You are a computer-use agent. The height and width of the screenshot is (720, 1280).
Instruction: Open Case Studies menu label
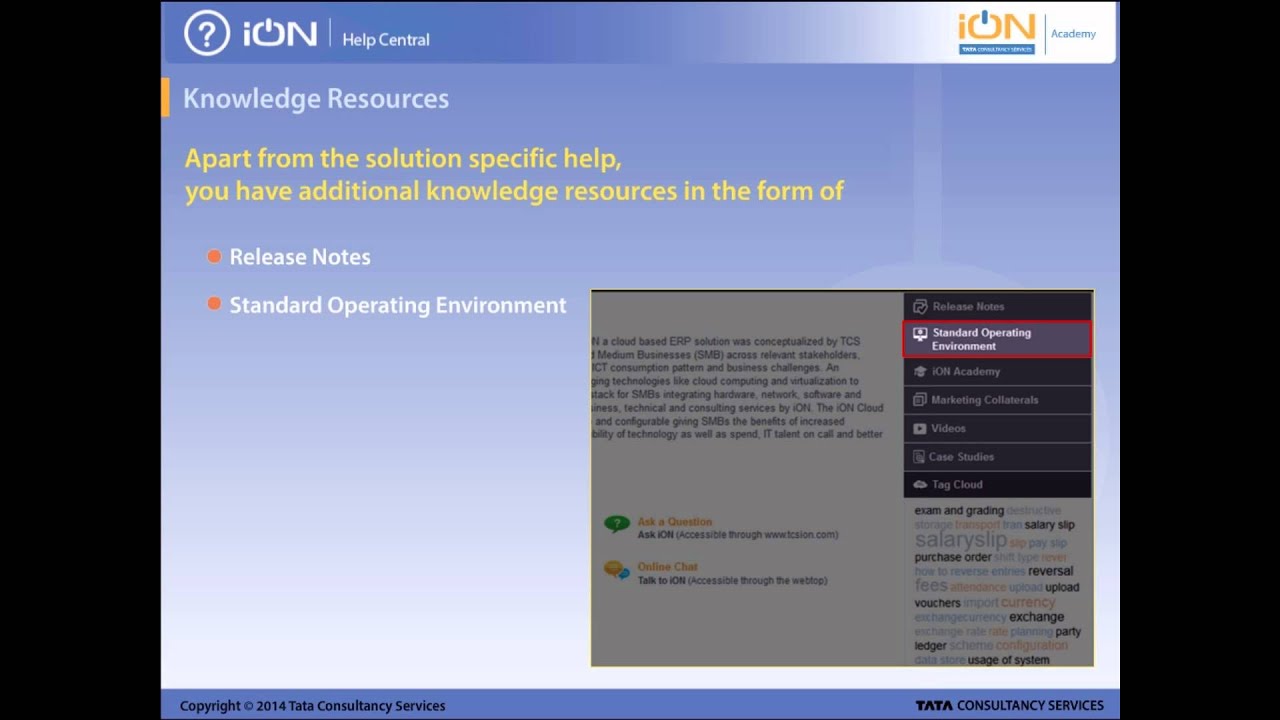[961, 456]
